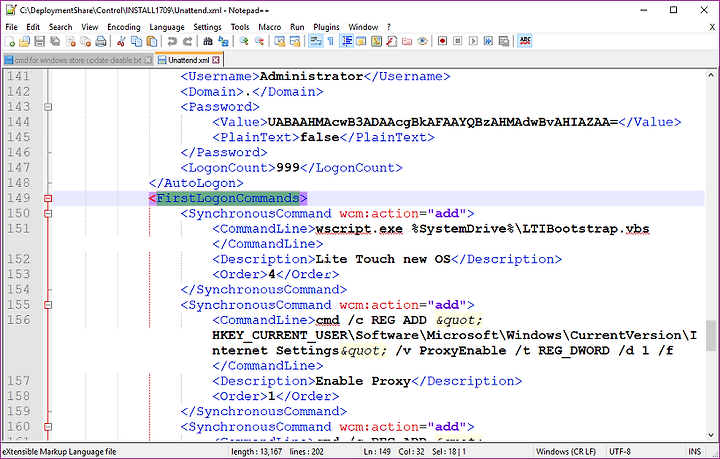This screenshot has height=459, width=720.
Task: Save current recorded macro icon
Action: pos(504,41)
